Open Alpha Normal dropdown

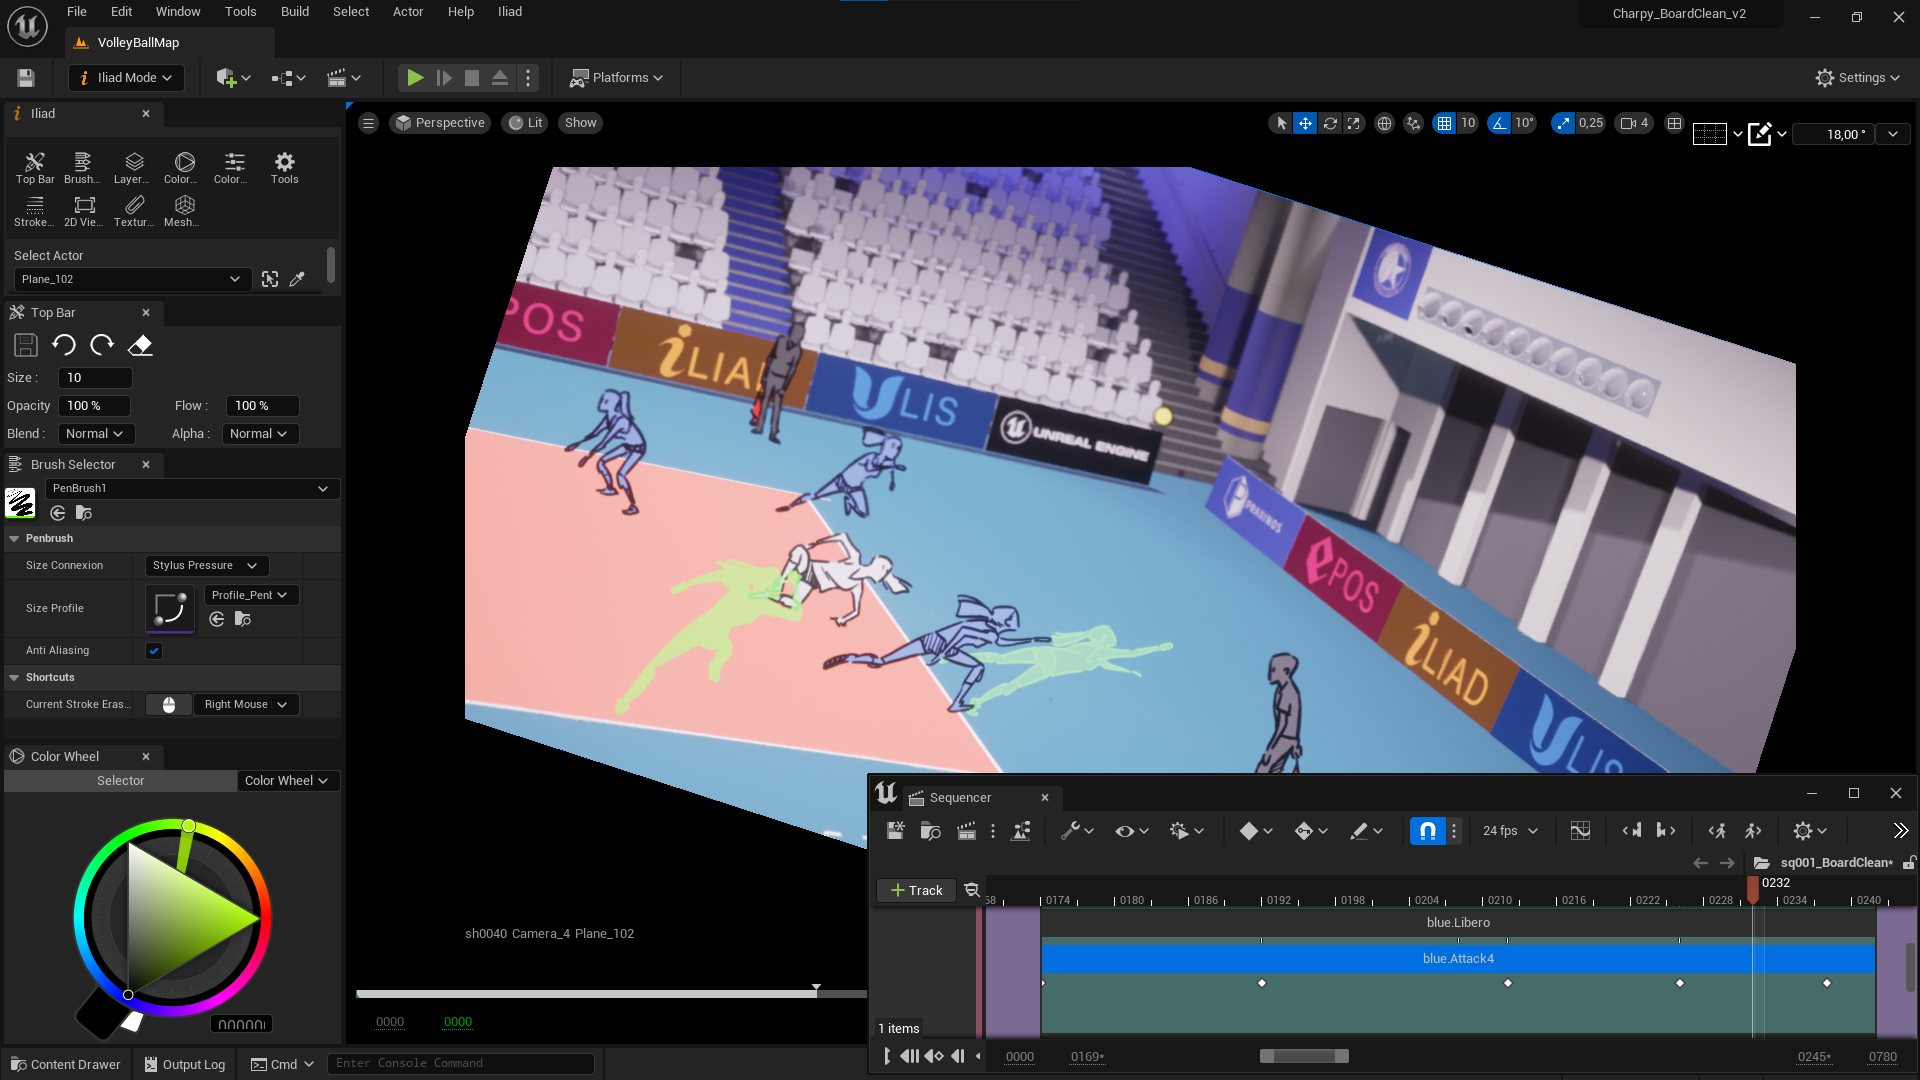pyautogui.click(x=259, y=434)
